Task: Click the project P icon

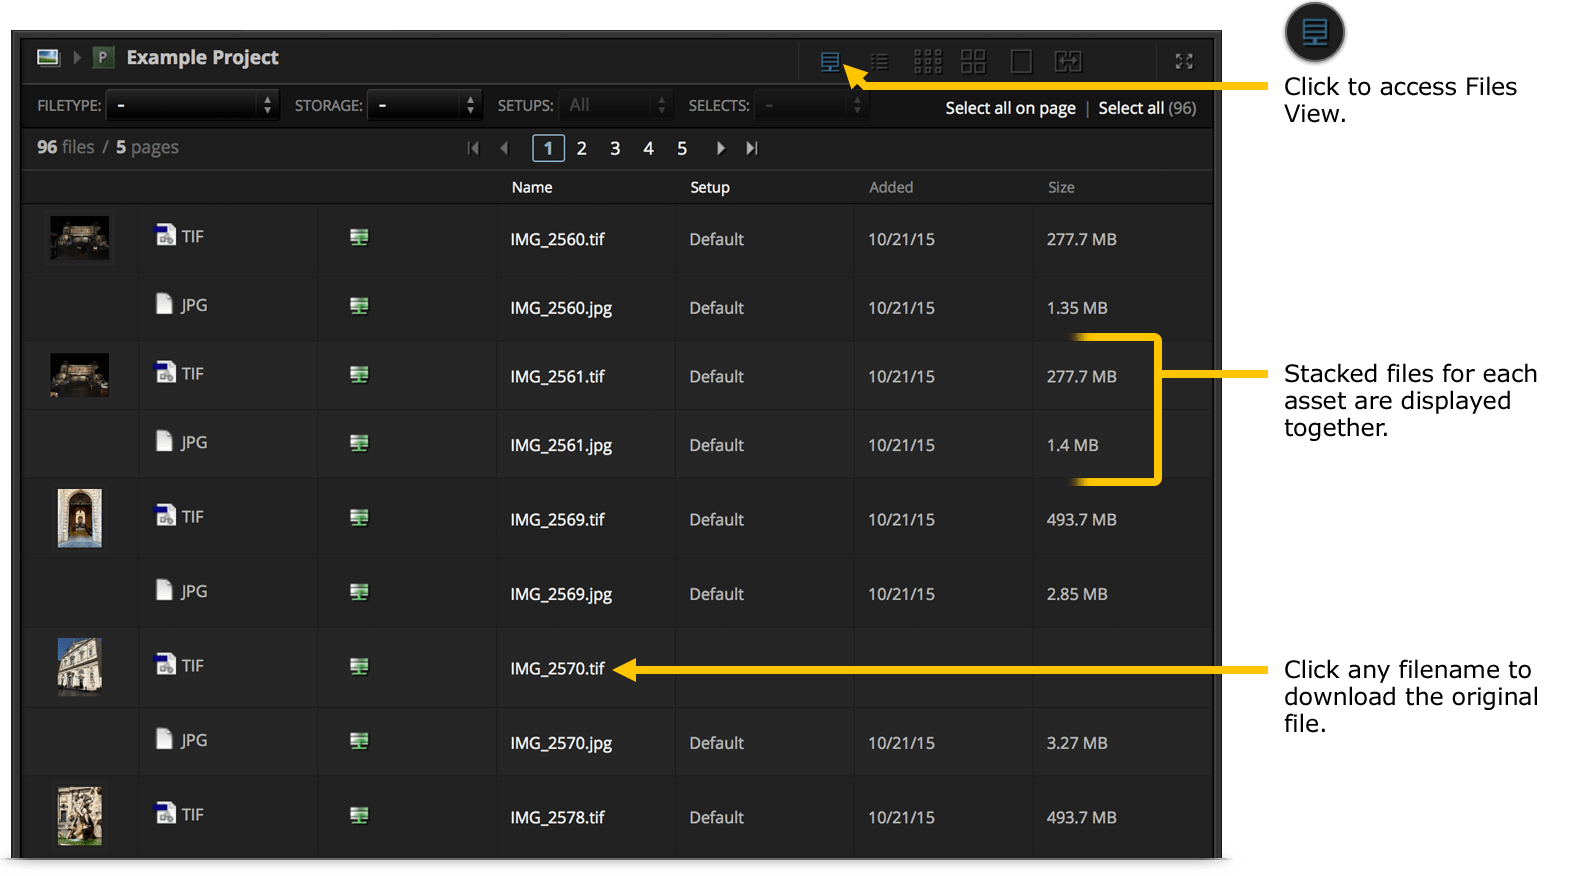Action: [x=102, y=57]
